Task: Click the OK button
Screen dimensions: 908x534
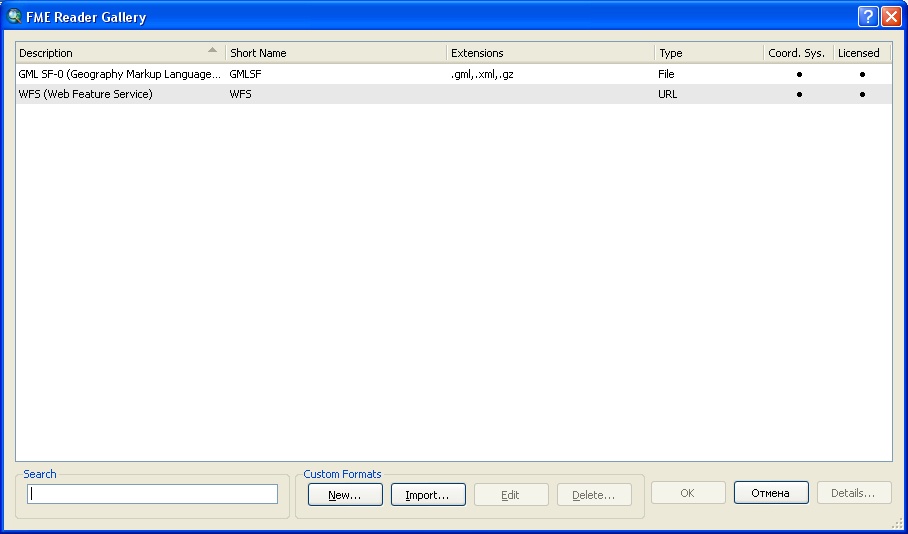Action: [688, 493]
